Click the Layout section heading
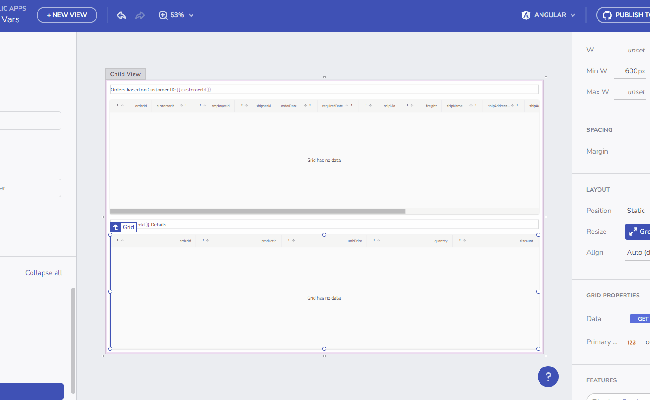 tap(598, 189)
